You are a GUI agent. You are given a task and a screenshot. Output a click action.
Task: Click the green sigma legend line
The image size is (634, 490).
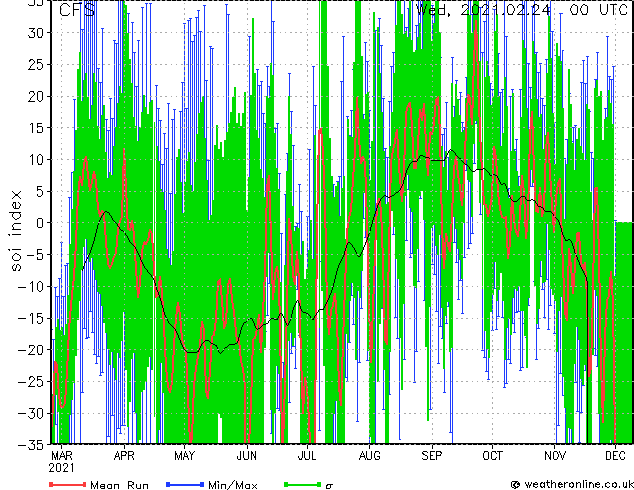click(x=302, y=484)
